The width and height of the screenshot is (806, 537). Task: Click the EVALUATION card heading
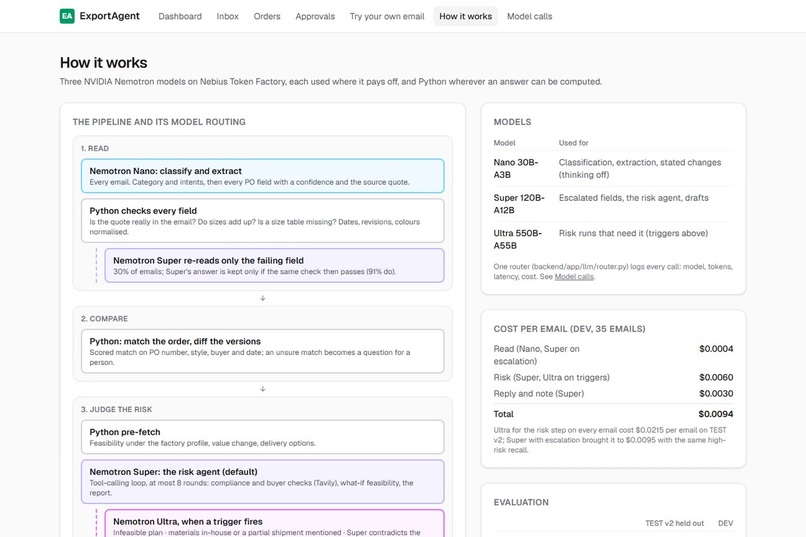521,502
